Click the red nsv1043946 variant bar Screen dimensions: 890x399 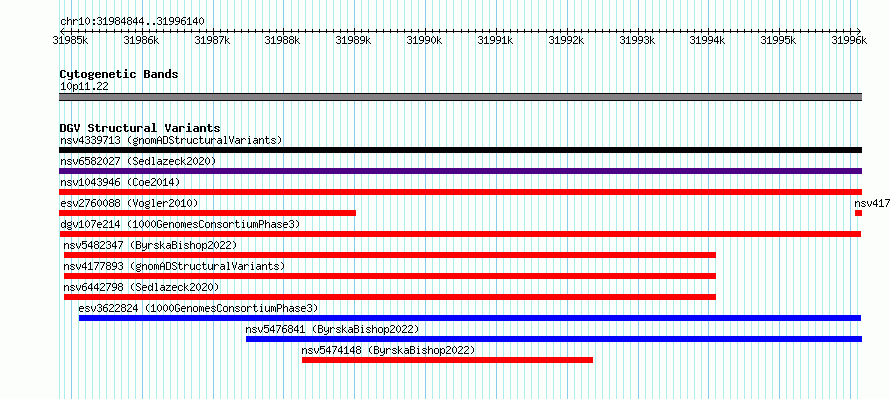[x=460, y=192]
